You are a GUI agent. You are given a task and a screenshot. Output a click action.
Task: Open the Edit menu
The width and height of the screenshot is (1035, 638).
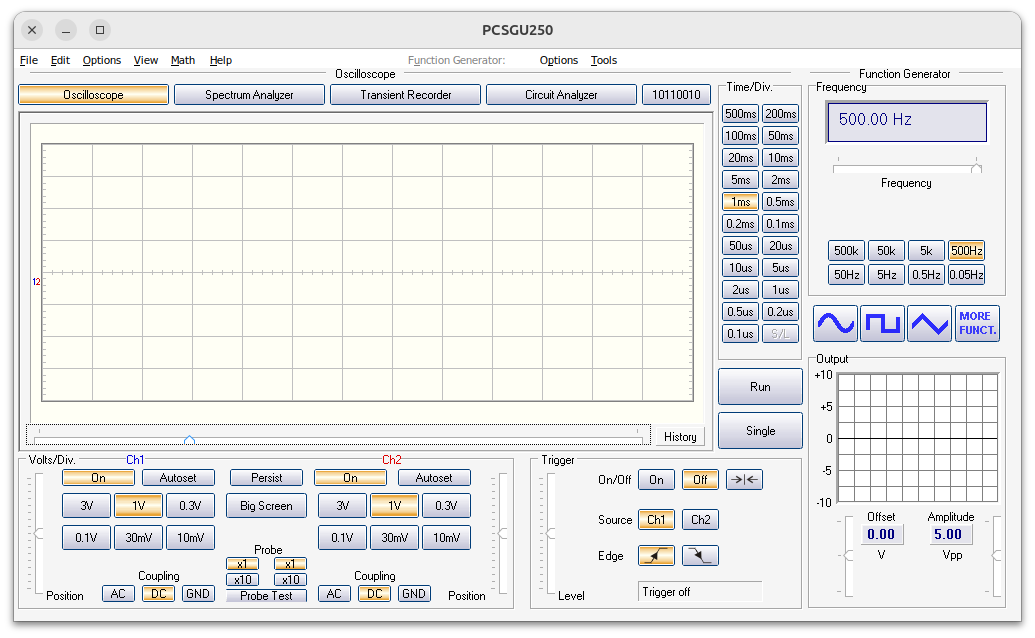pos(60,60)
